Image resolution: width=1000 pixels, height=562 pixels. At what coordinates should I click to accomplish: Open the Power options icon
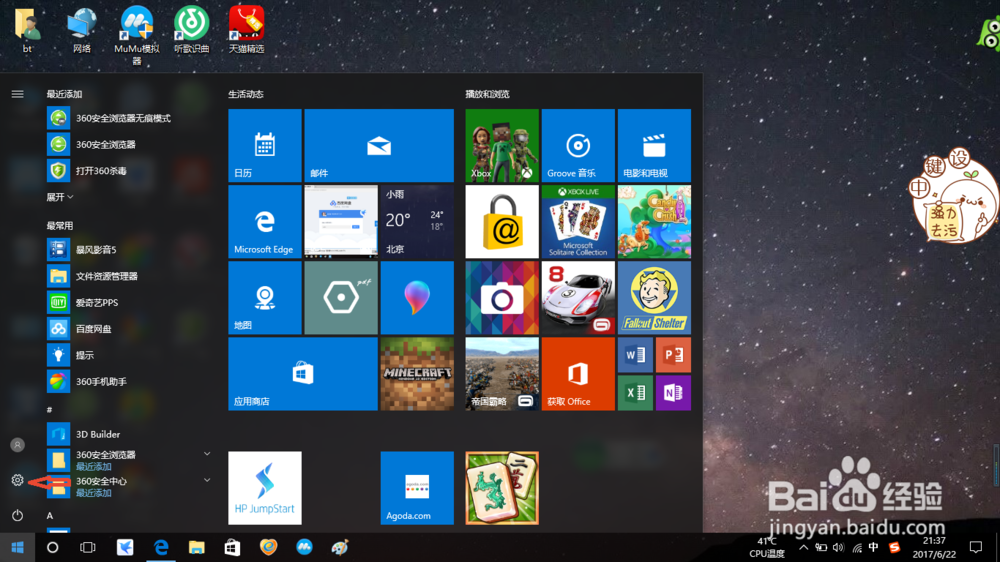pyautogui.click(x=17, y=515)
